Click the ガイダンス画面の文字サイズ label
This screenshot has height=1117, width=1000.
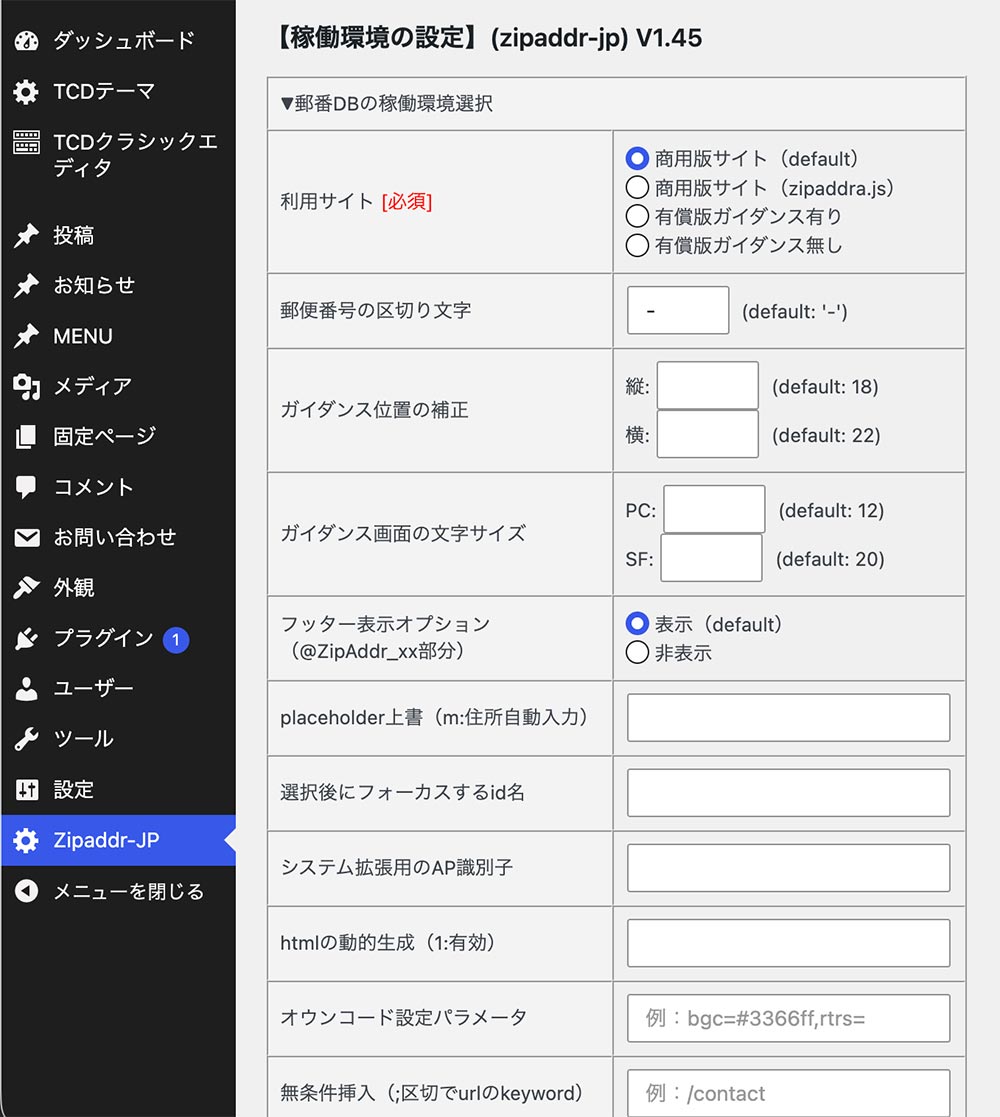pos(403,534)
